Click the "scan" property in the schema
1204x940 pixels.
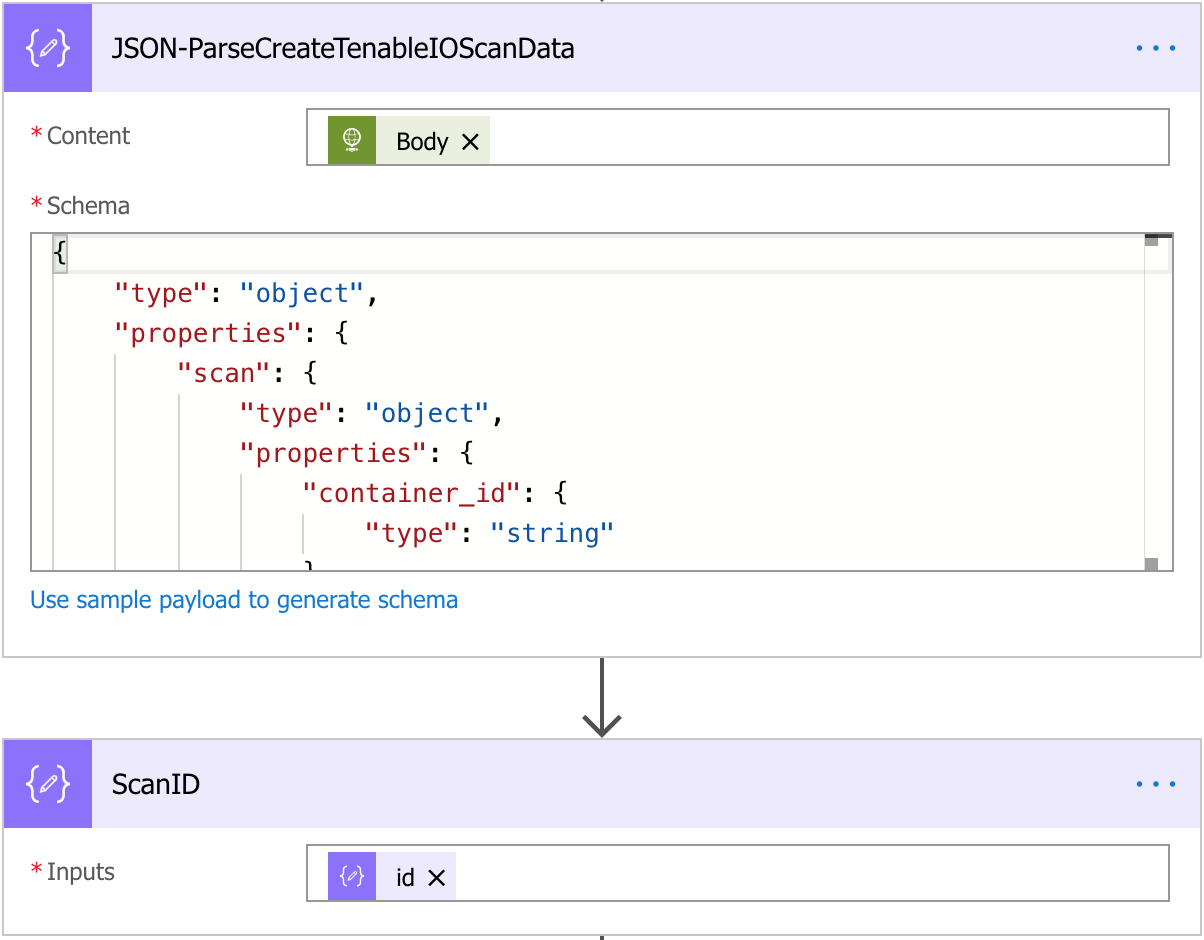pyautogui.click(x=217, y=373)
